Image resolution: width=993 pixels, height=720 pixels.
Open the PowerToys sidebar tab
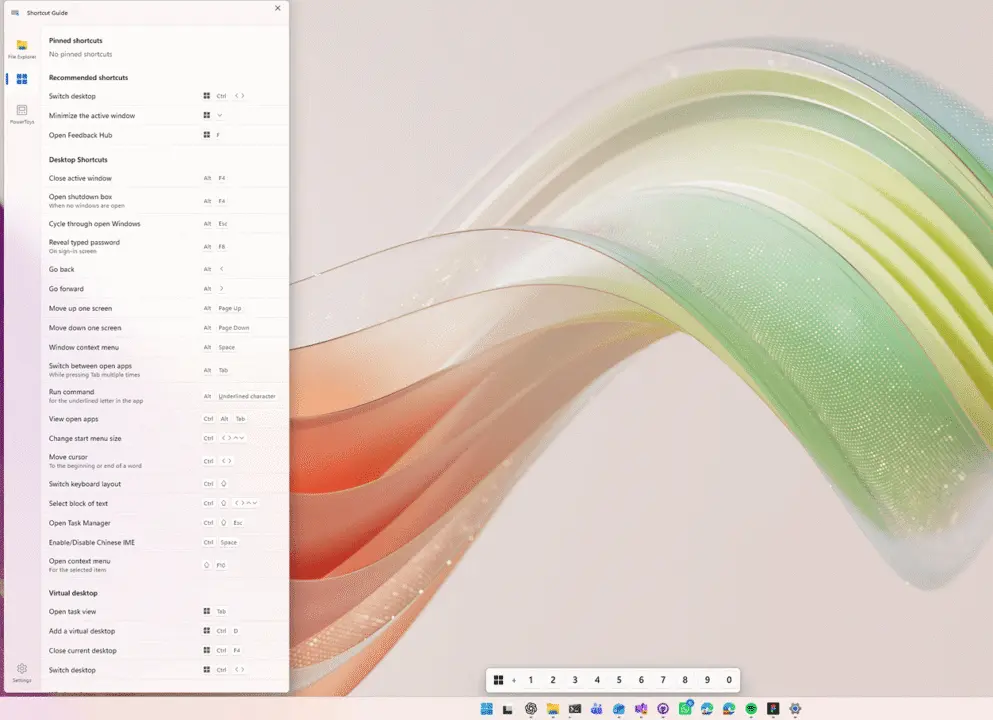pos(22,114)
